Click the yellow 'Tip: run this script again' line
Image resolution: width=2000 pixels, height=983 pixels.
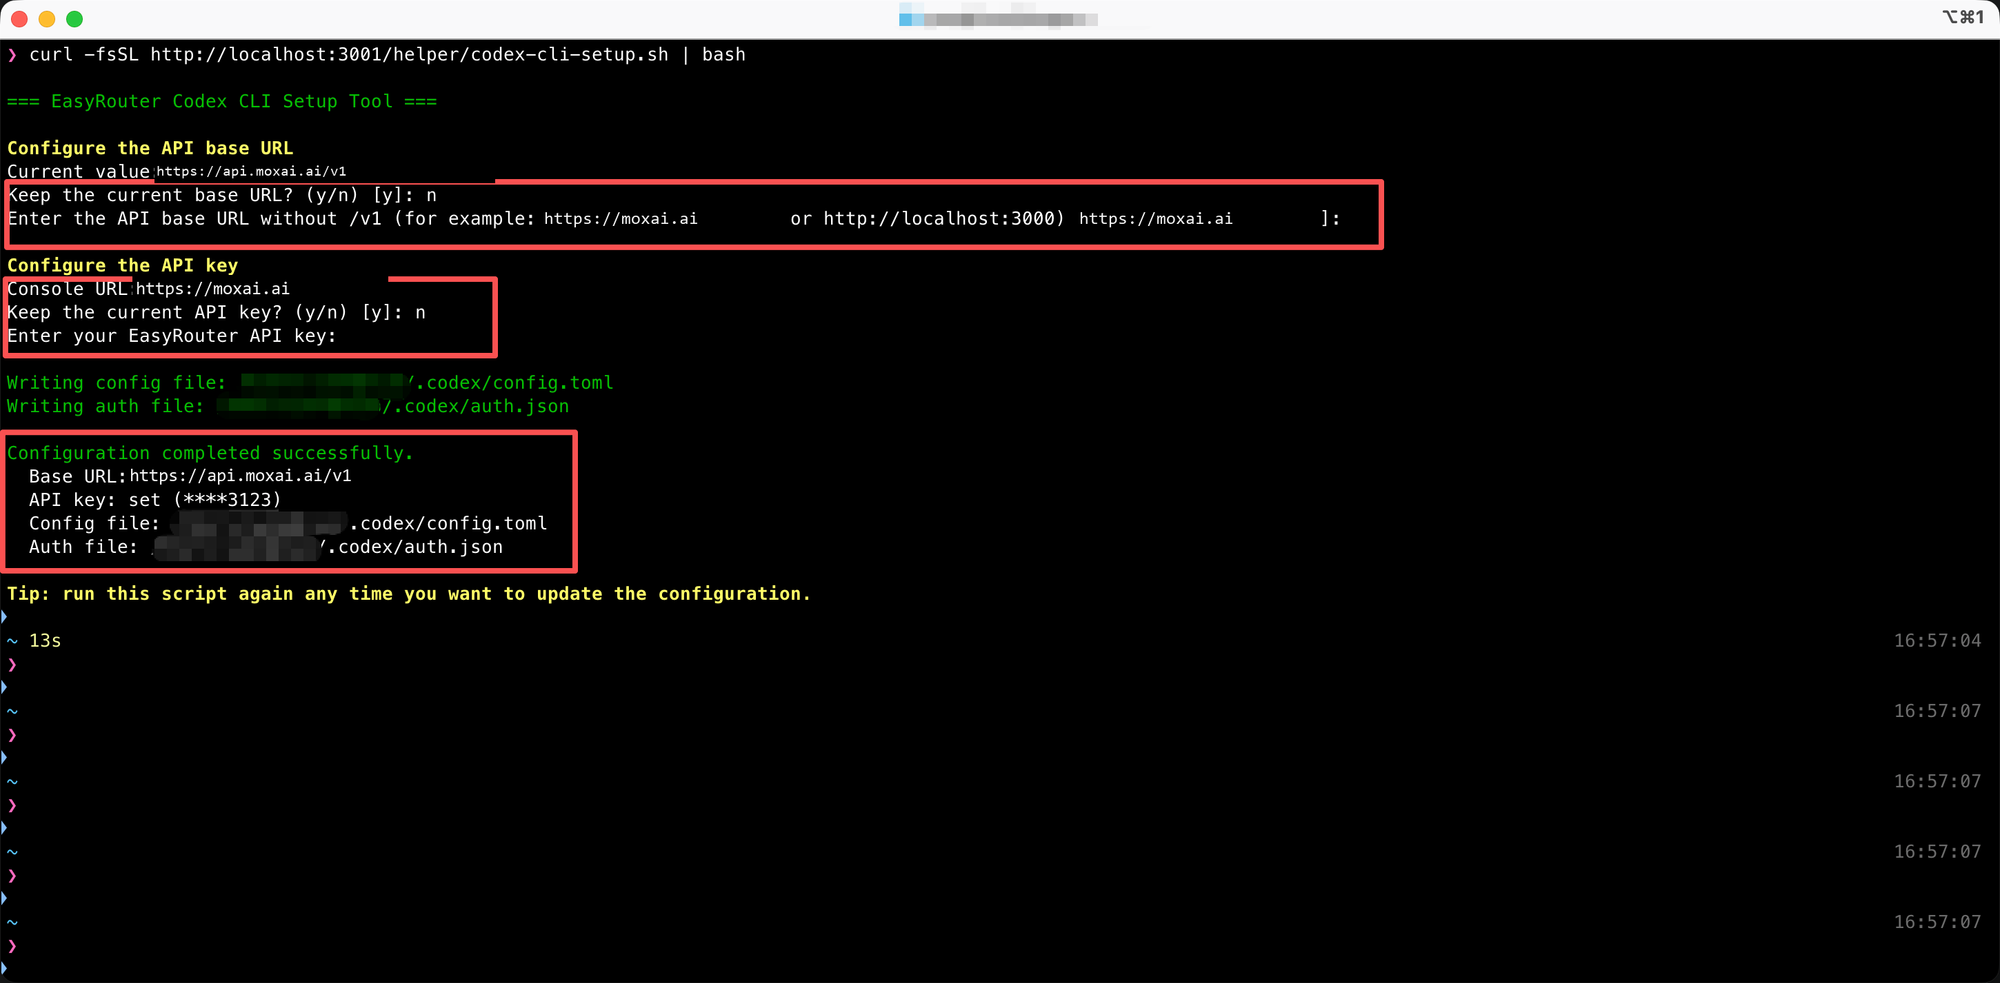(x=409, y=594)
